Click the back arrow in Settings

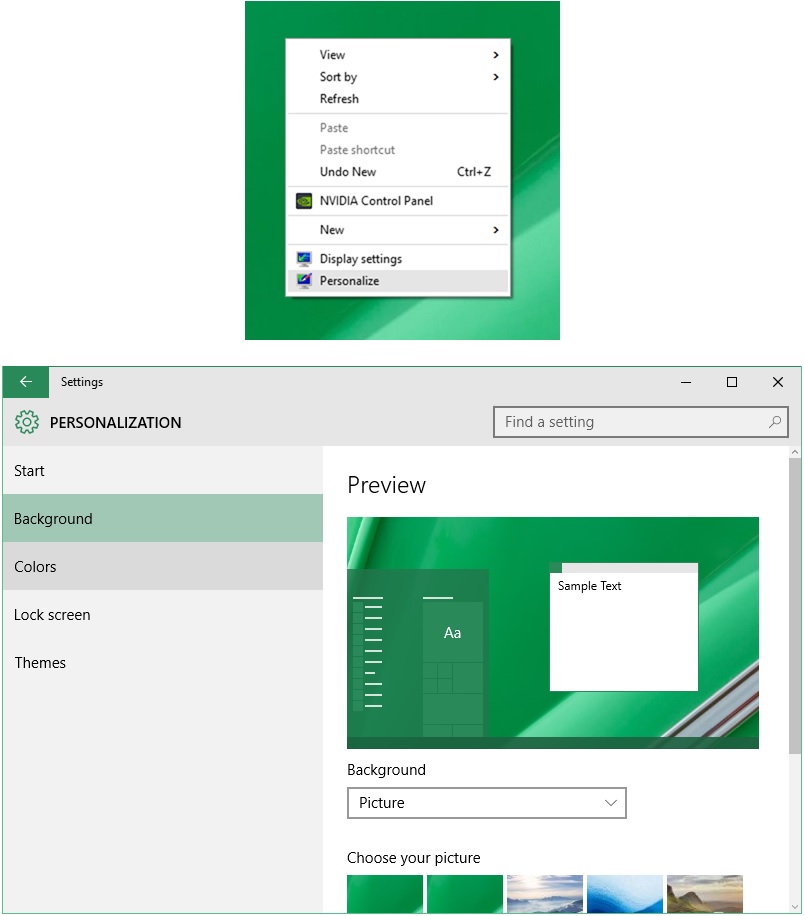(x=26, y=382)
